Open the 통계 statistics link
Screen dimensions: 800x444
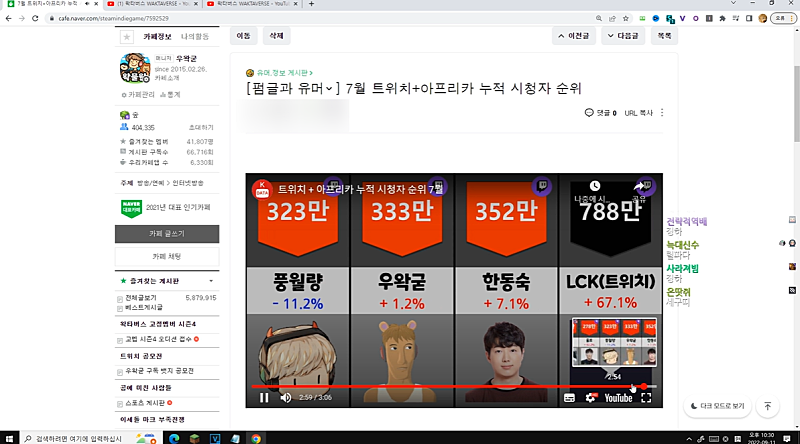point(170,95)
